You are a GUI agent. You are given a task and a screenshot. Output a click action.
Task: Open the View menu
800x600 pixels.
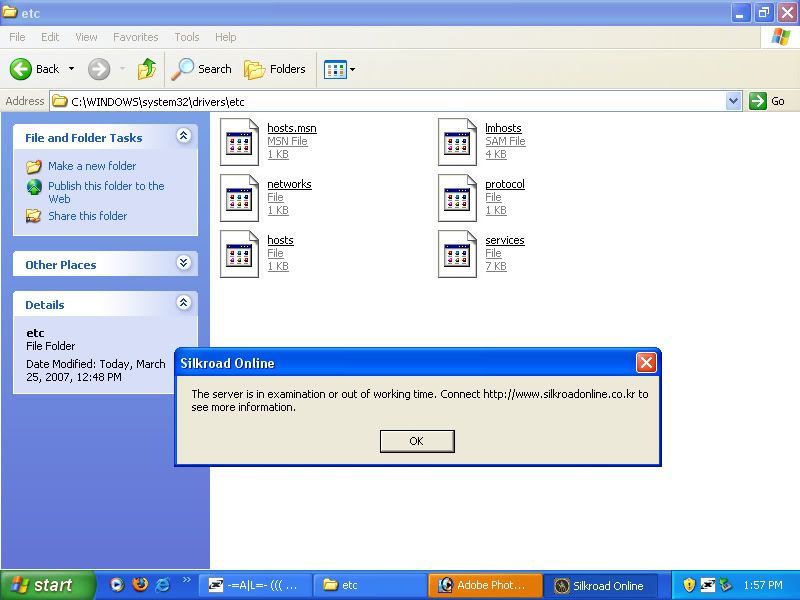coord(86,37)
